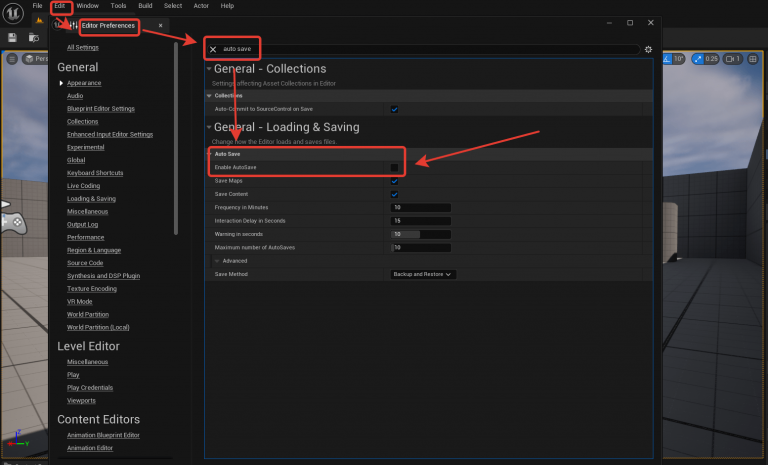Uncheck the Save Maps checkbox
Image resolution: width=768 pixels, height=465 pixels.
[395, 181]
